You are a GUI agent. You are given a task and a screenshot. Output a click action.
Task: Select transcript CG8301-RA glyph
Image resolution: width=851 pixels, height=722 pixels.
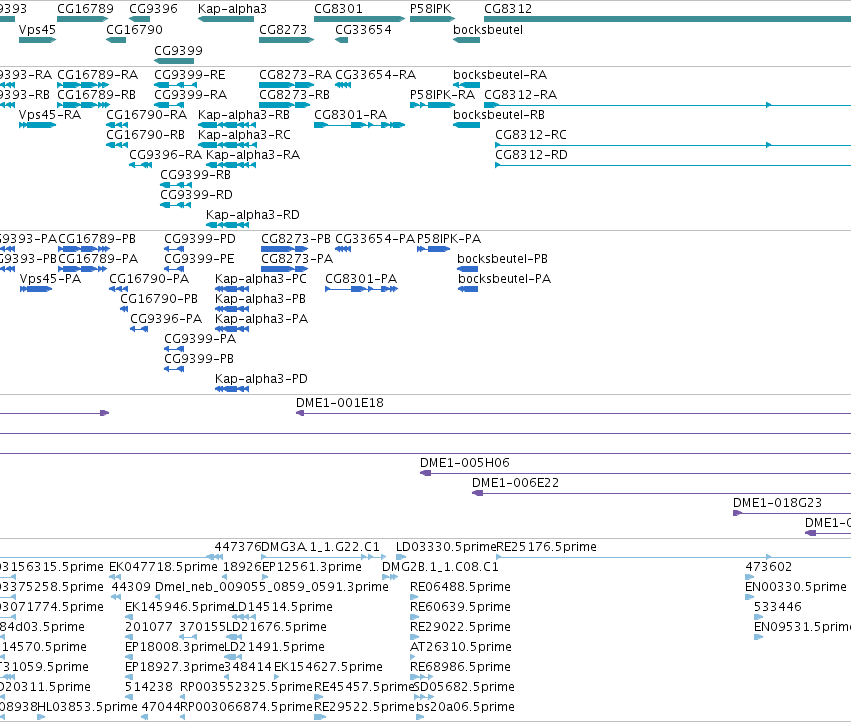coord(359,125)
